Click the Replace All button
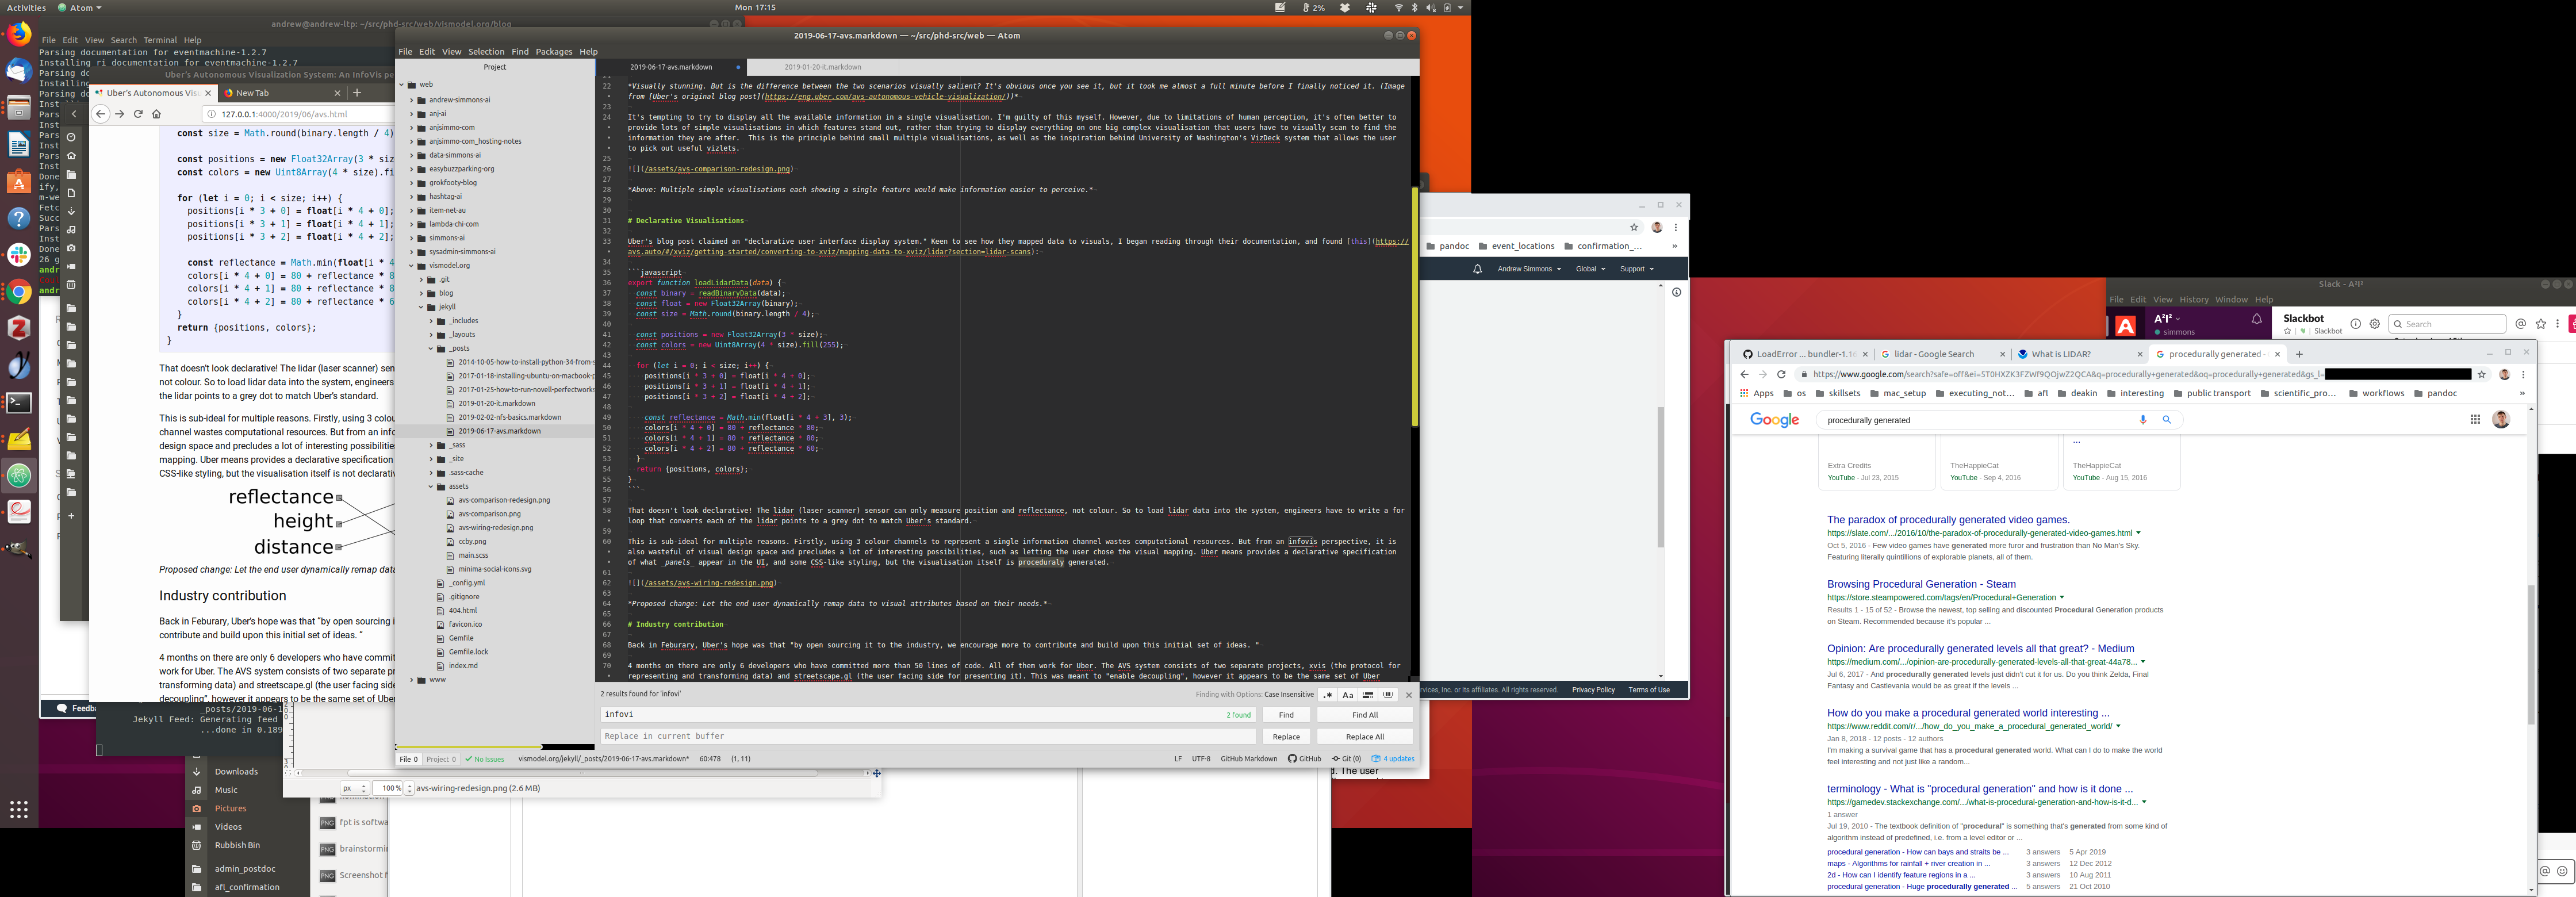Screen dimensions: 2576x897 click(x=1364, y=737)
